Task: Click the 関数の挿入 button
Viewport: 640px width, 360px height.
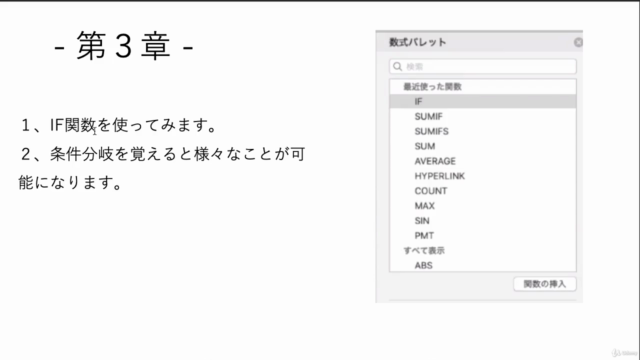Action: 544,284
